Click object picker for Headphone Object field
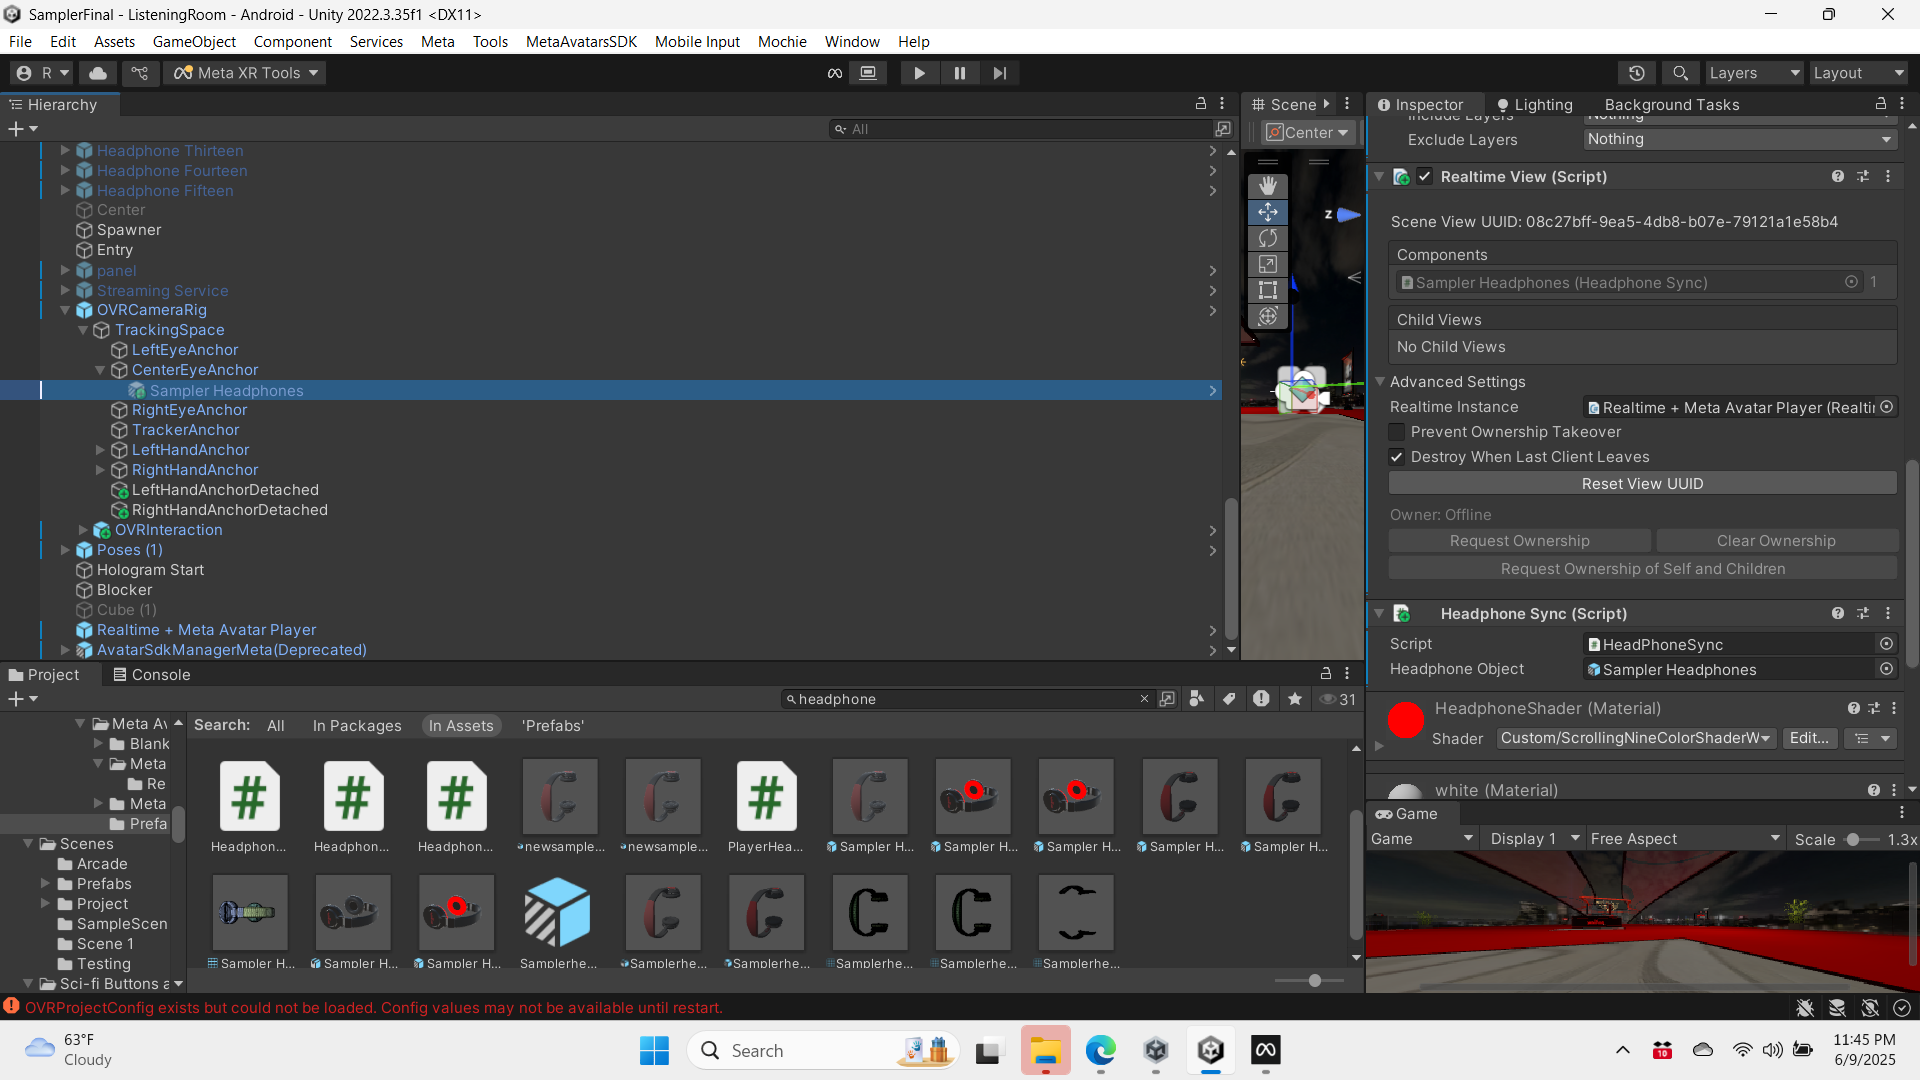Image resolution: width=1920 pixels, height=1080 pixels. (1886, 669)
